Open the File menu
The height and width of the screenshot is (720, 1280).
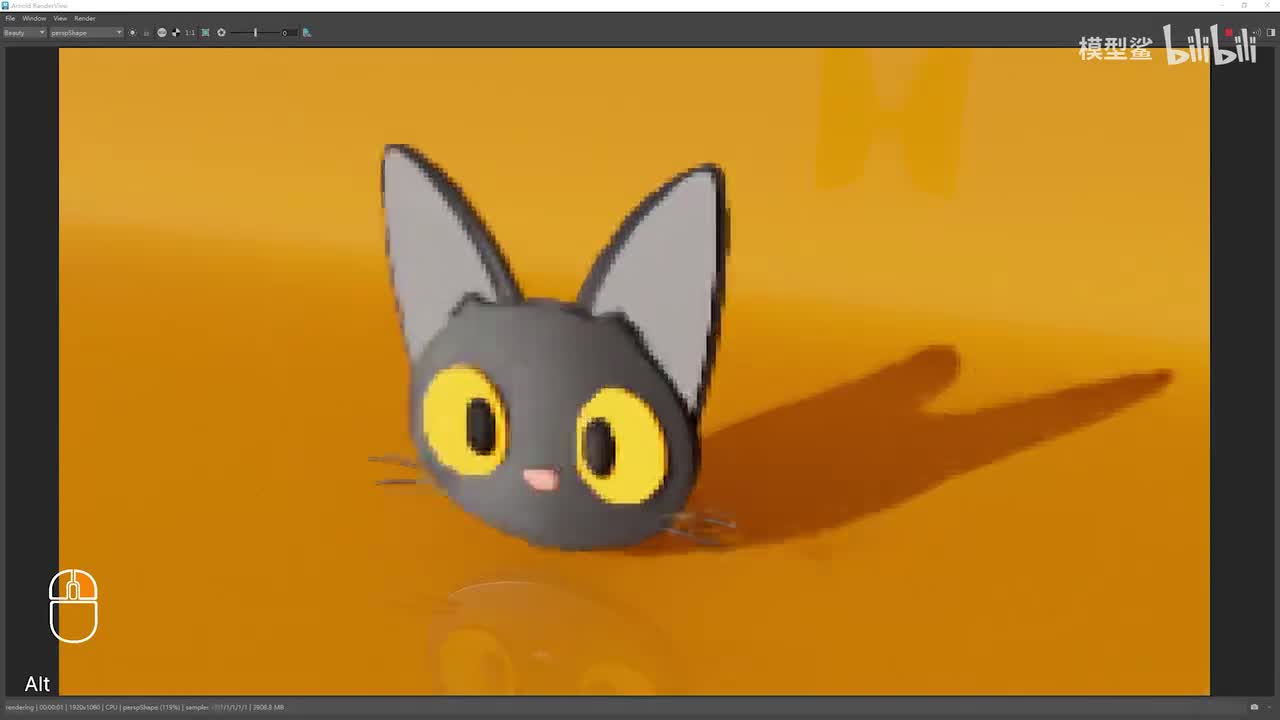10,18
